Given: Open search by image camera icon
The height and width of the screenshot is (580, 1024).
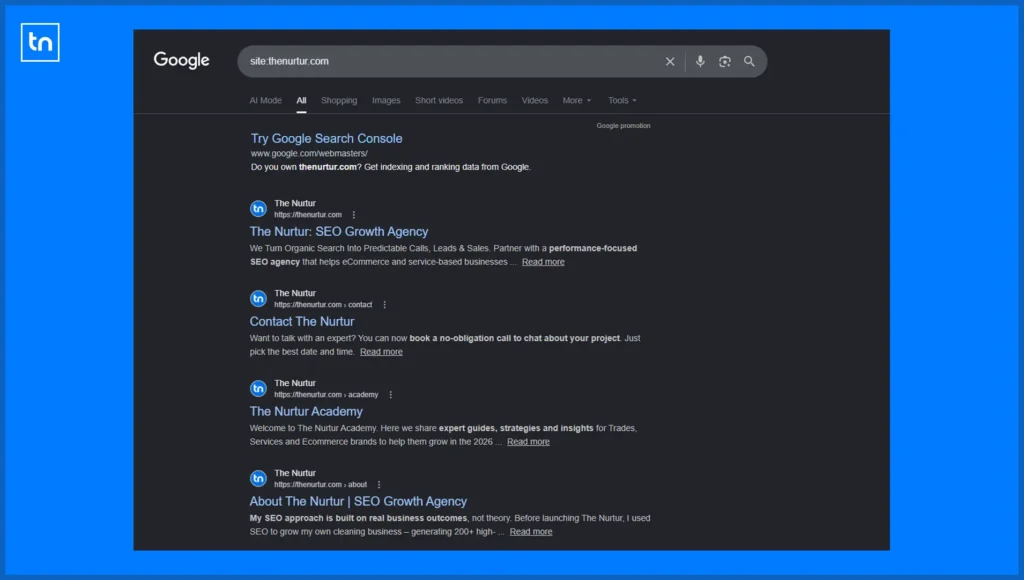Looking at the screenshot, I should coord(724,61).
